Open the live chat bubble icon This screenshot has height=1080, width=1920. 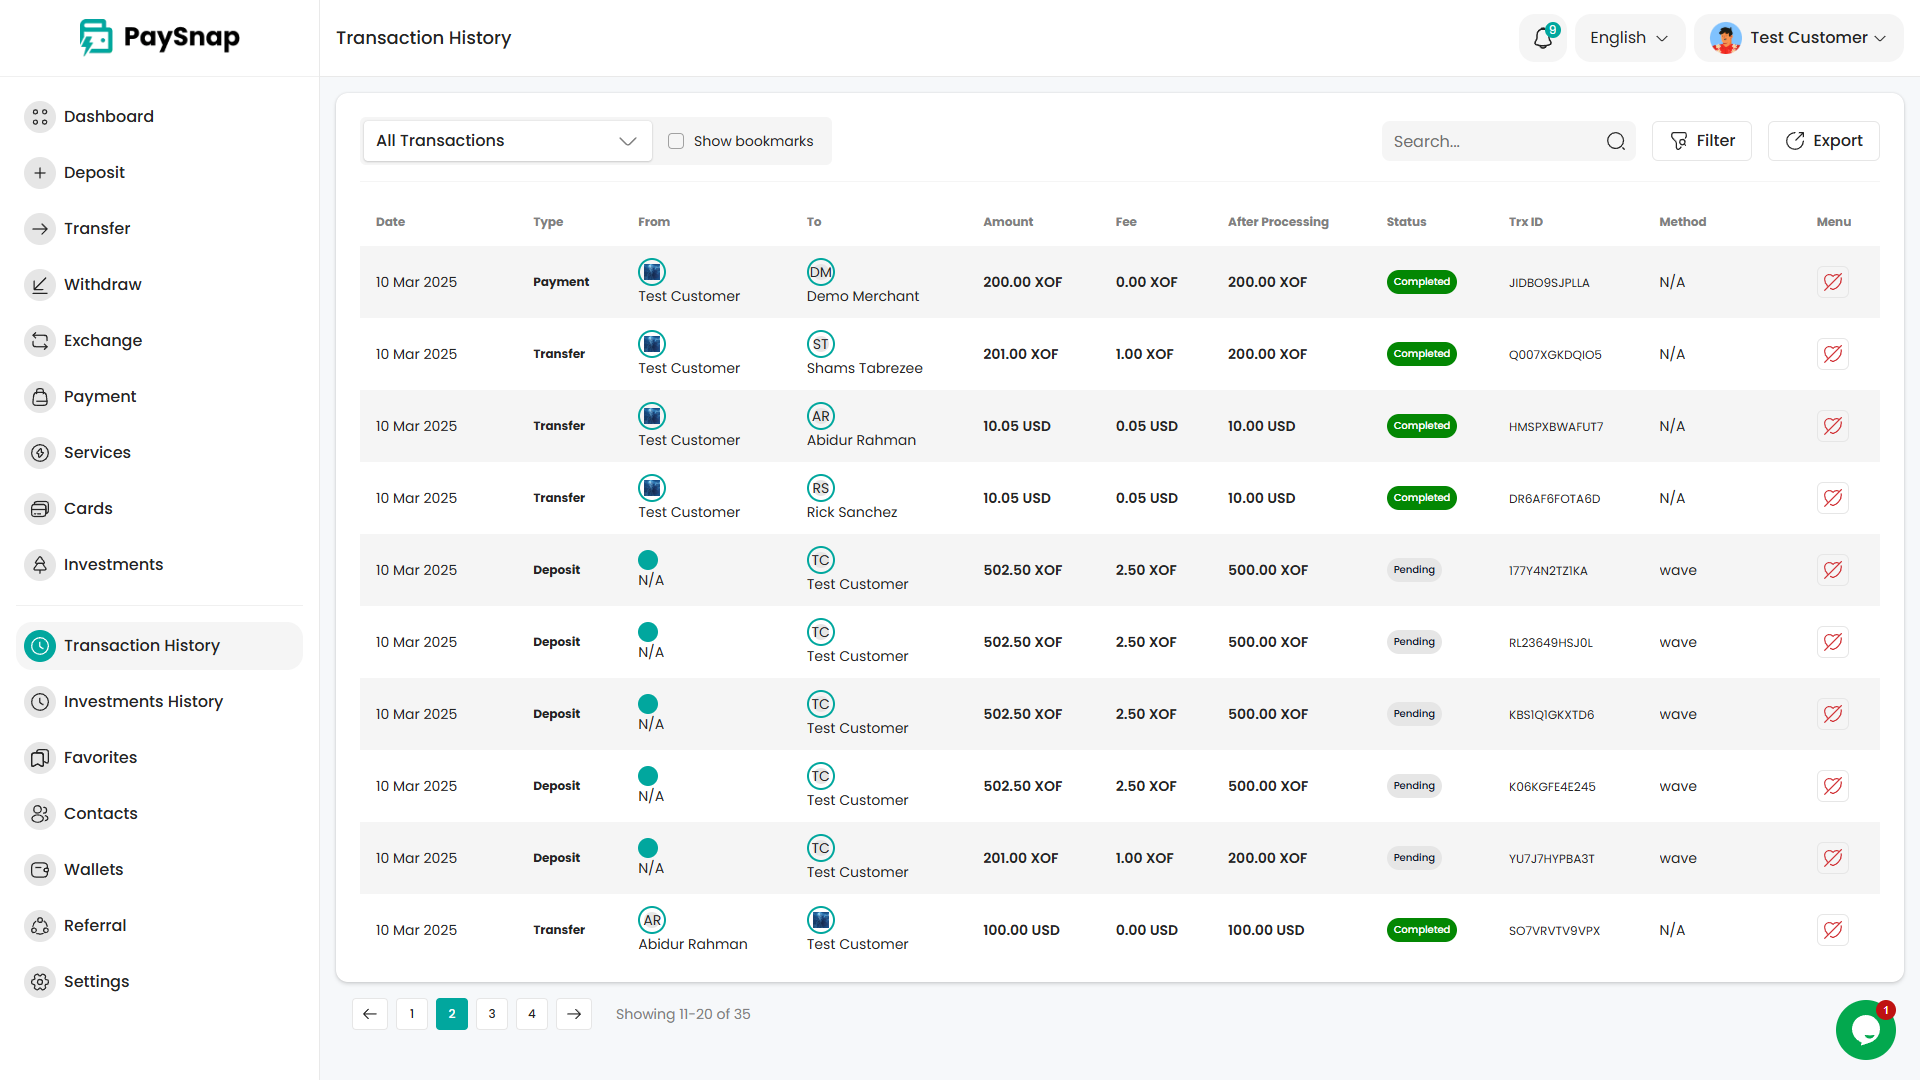1865,1029
